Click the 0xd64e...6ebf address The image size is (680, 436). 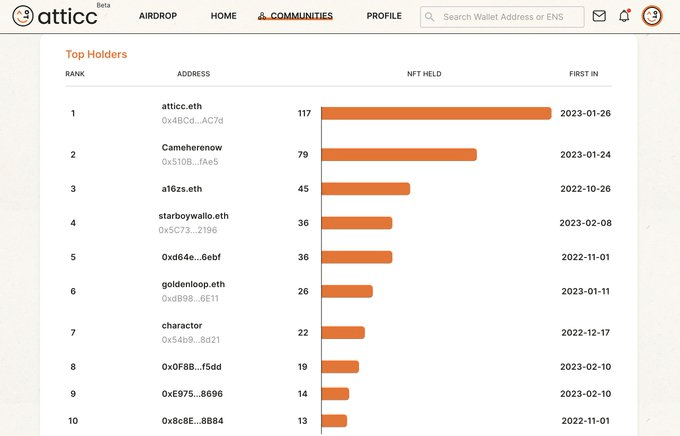click(193, 257)
